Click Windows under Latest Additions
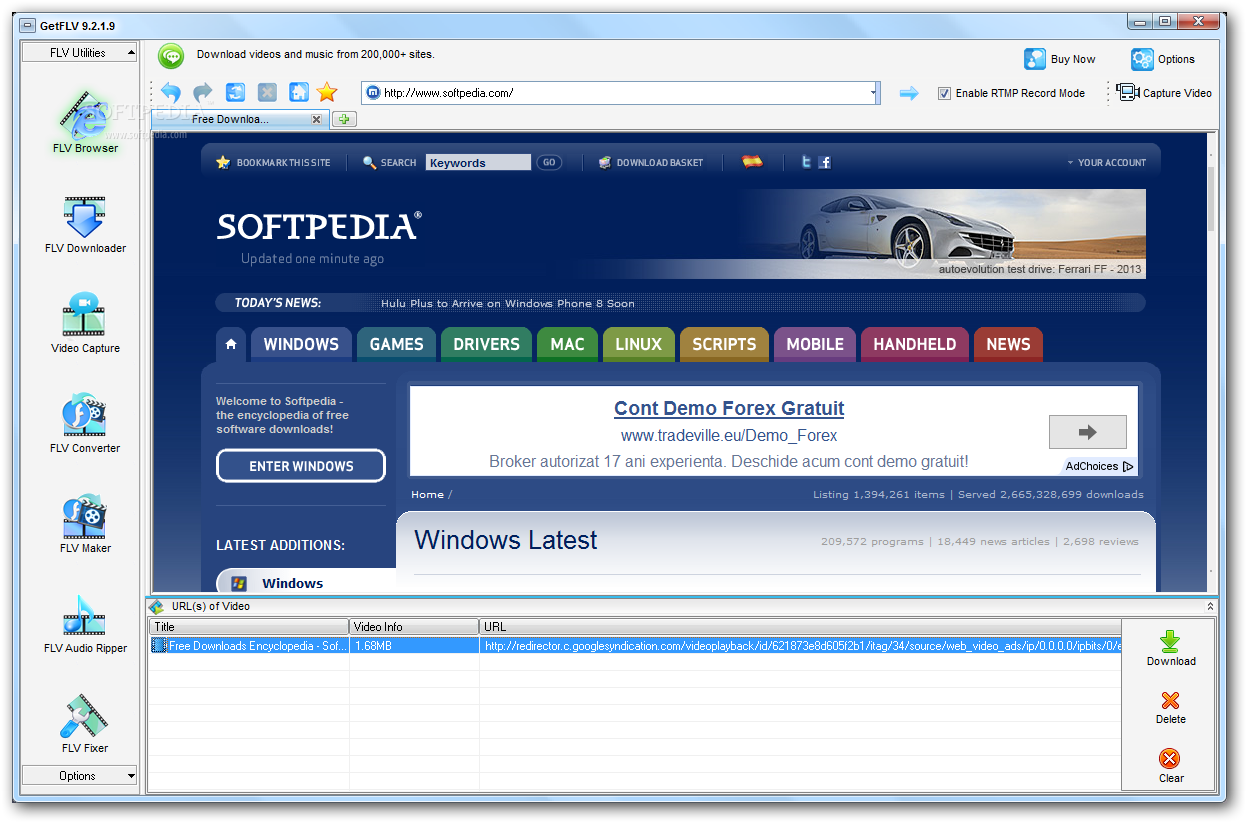This screenshot has width=1247, height=823. tap(292, 583)
